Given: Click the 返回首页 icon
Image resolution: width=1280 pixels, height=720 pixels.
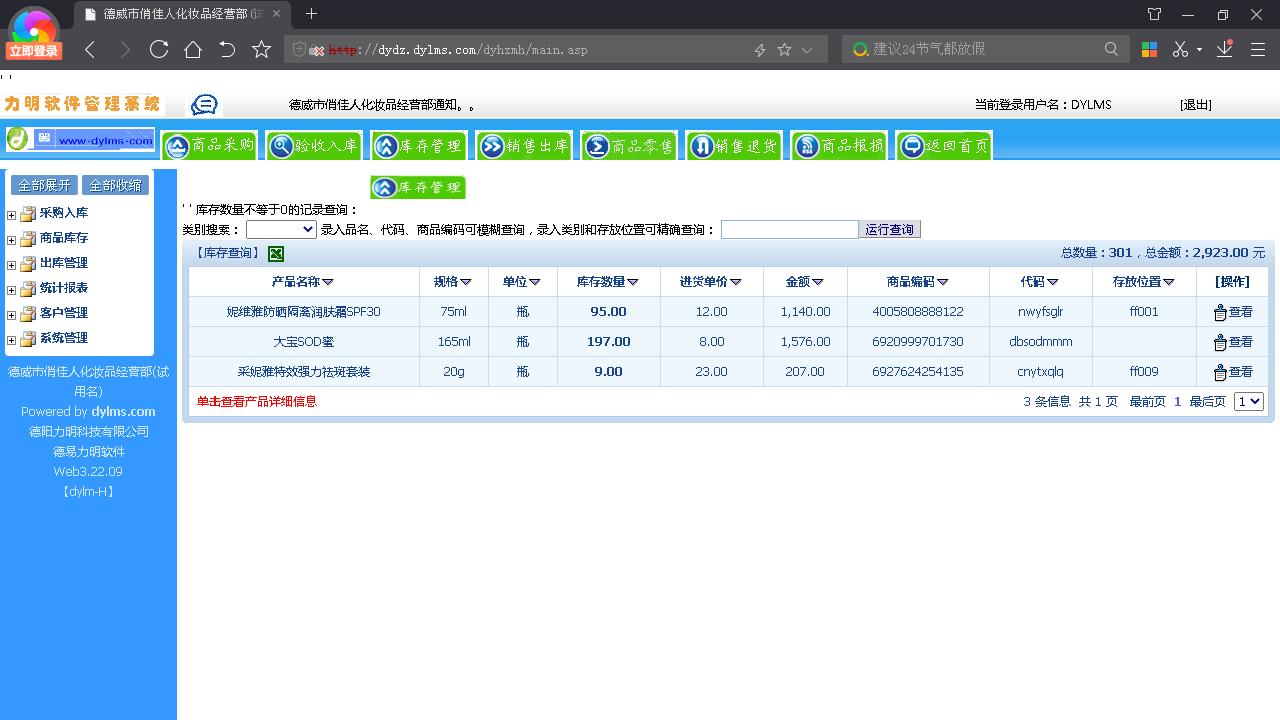Looking at the screenshot, I should pos(941,144).
